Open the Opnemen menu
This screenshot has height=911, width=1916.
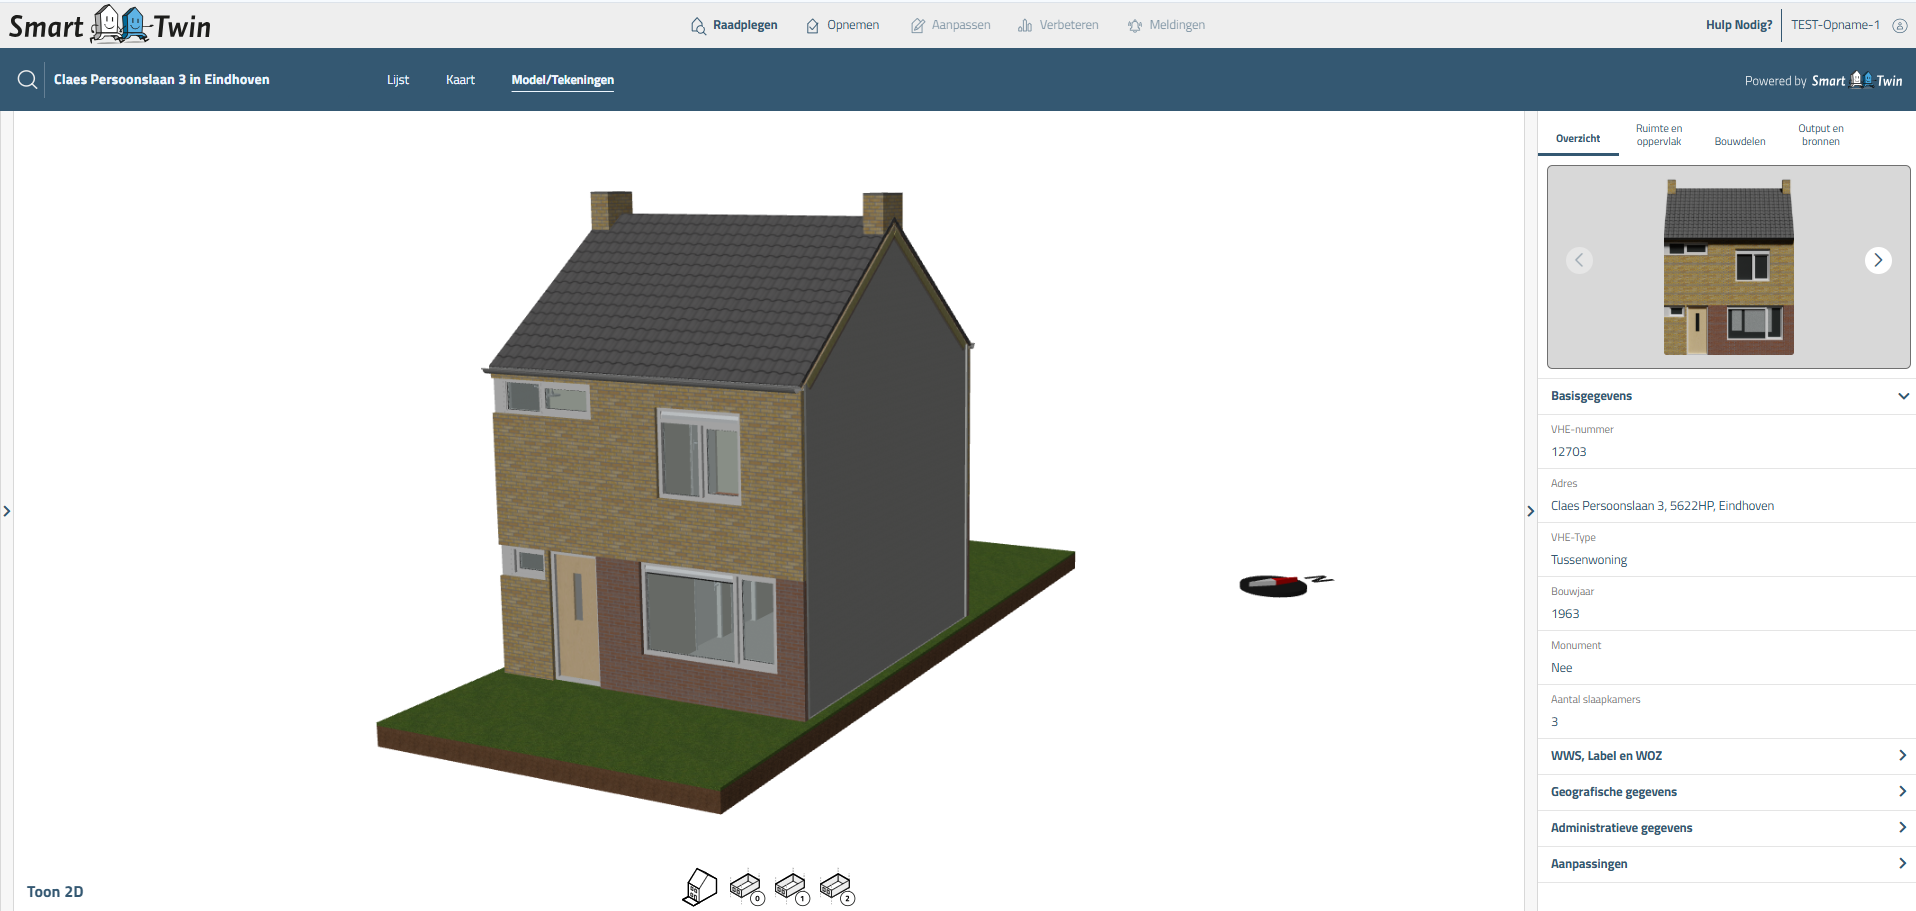tap(843, 25)
